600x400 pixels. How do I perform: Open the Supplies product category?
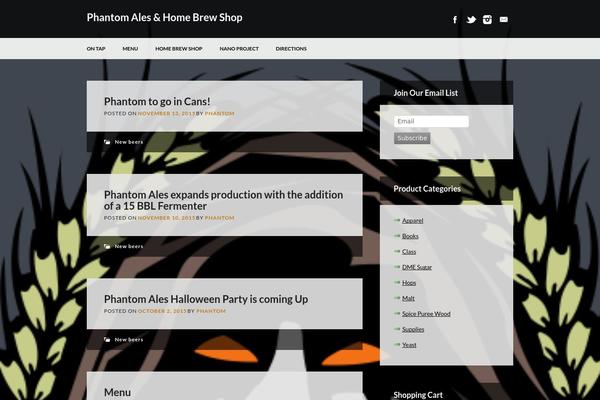click(413, 329)
